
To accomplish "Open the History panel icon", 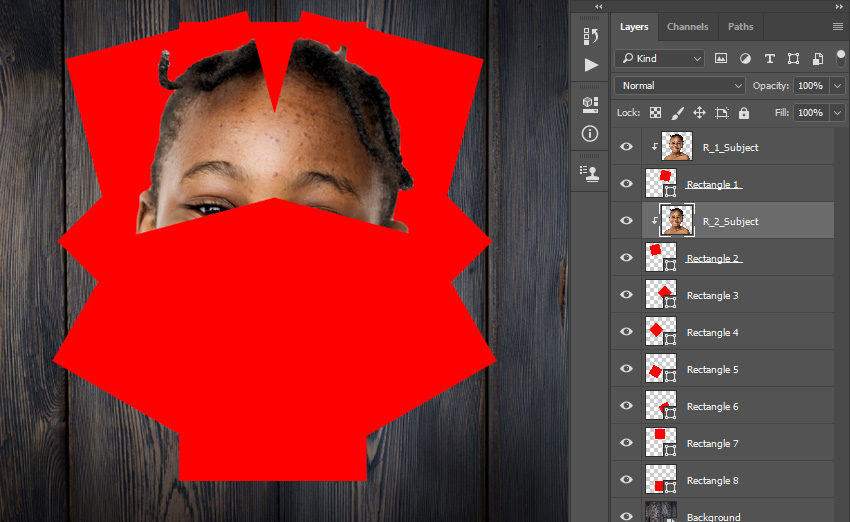I will (590, 36).
